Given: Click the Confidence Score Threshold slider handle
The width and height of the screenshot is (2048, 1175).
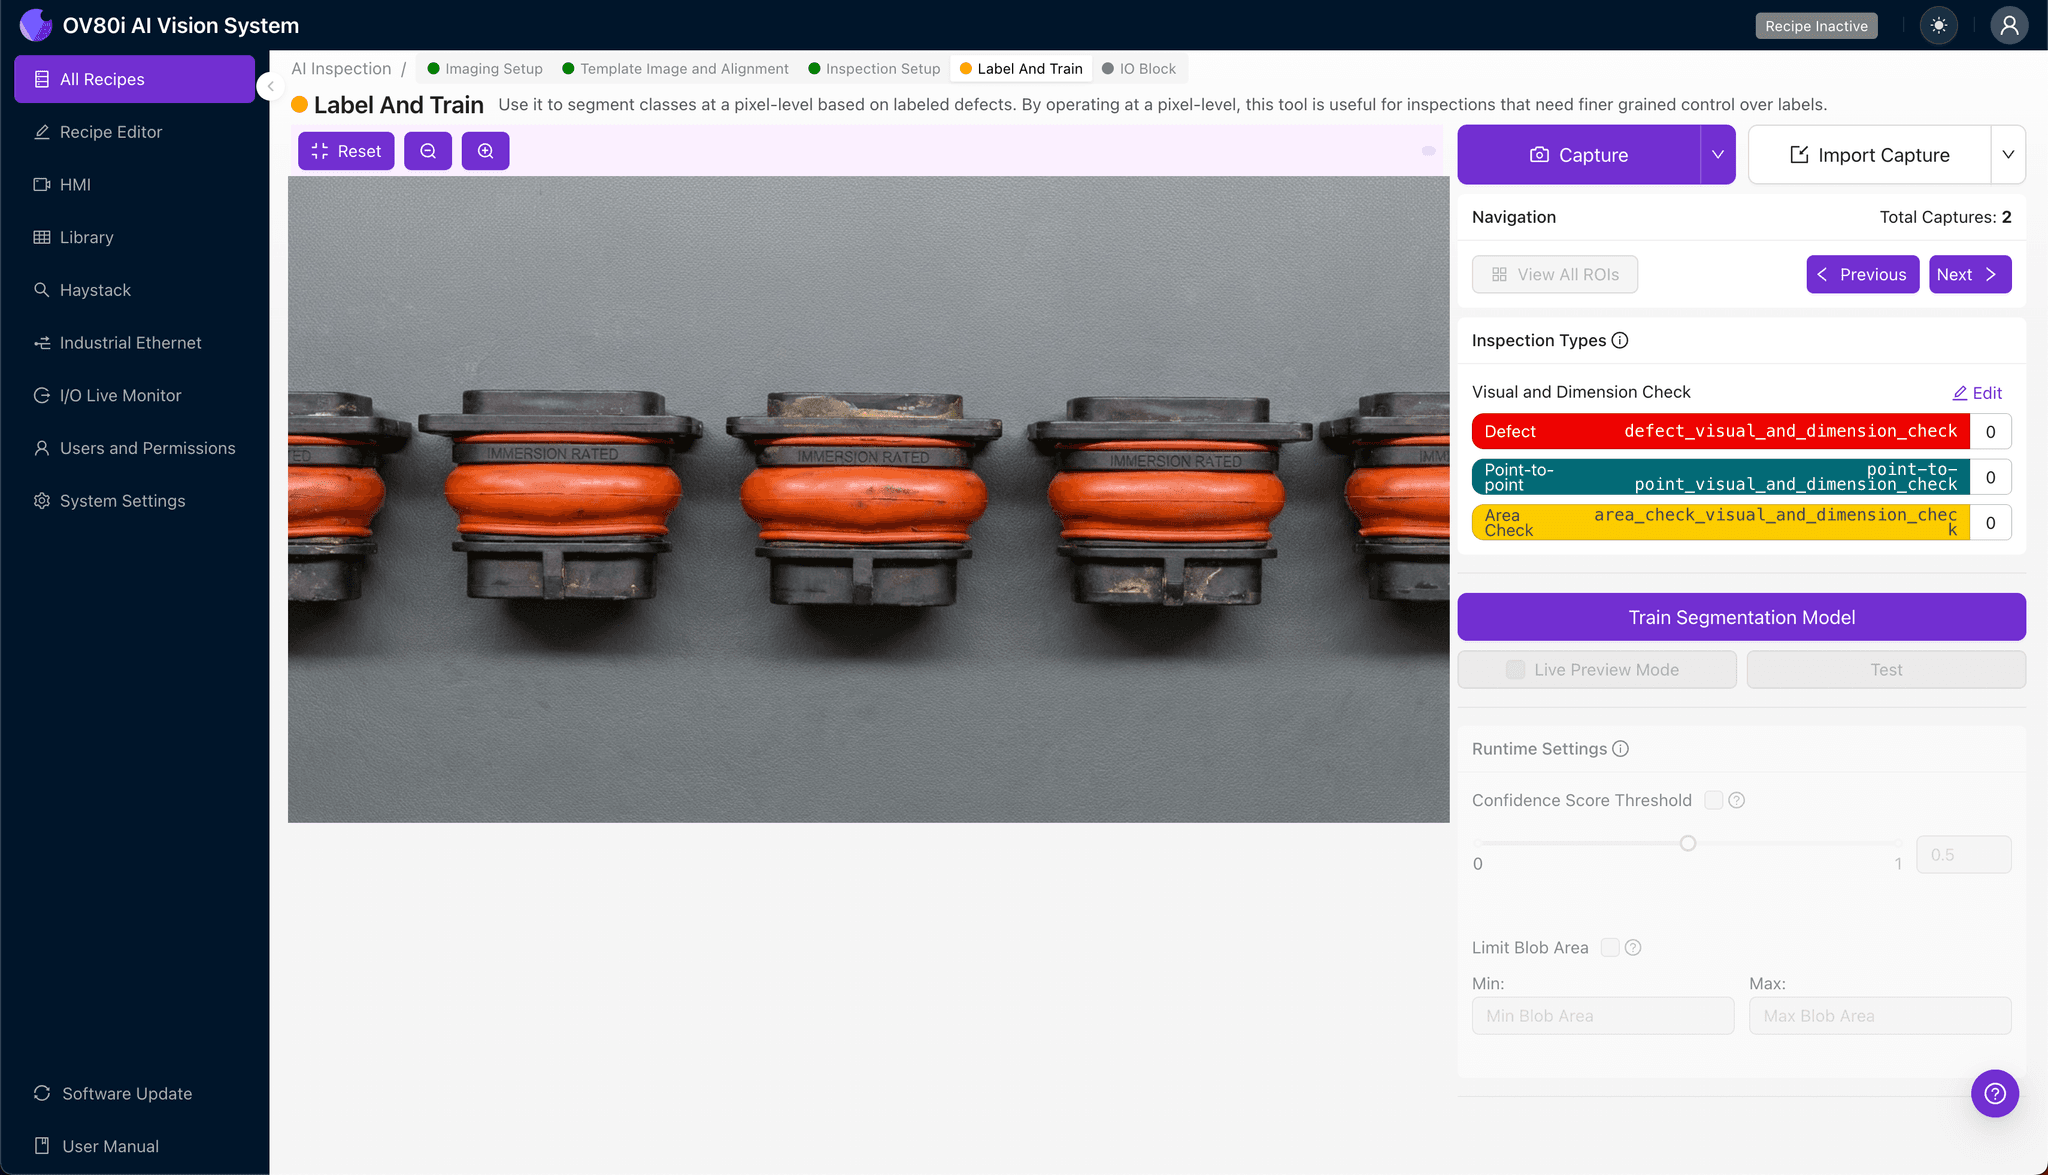Looking at the screenshot, I should pos(1687,843).
